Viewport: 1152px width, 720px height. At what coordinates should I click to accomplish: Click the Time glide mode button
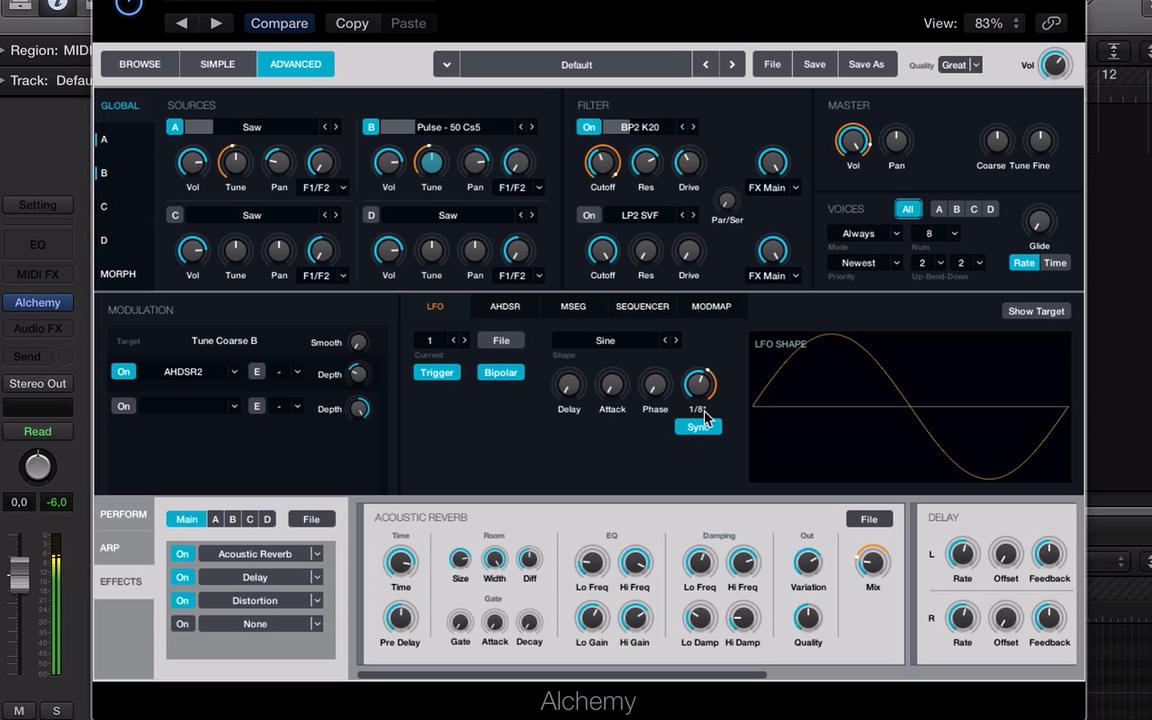[x=1055, y=263]
